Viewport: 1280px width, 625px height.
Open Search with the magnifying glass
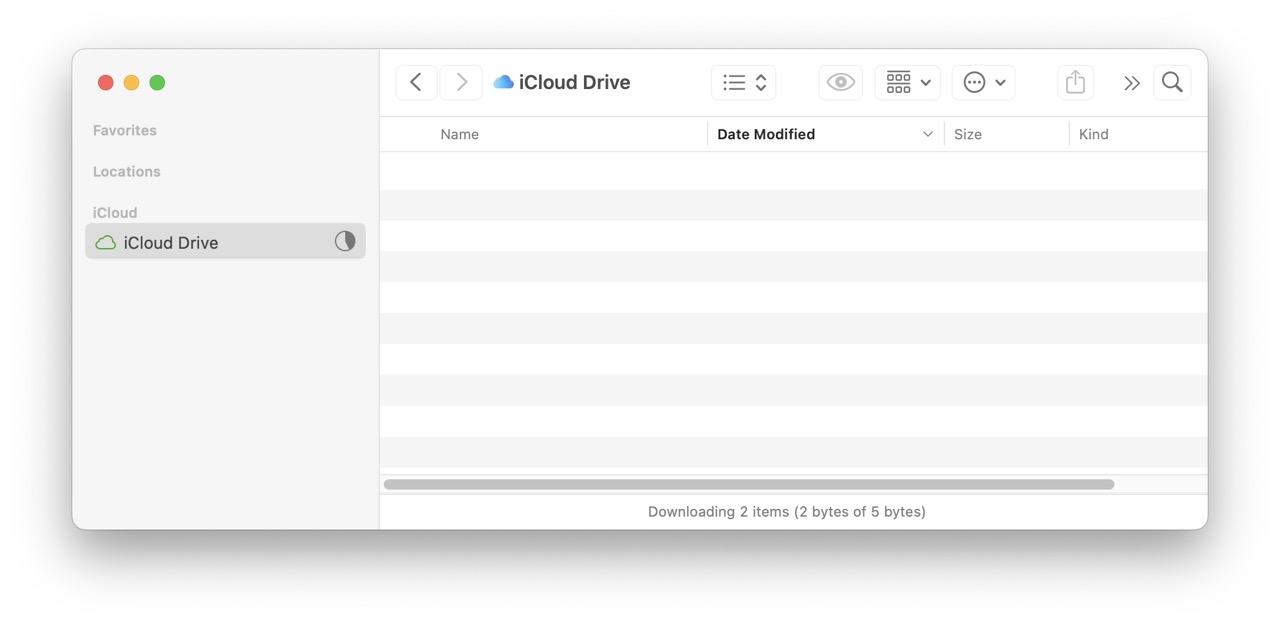click(x=1172, y=82)
